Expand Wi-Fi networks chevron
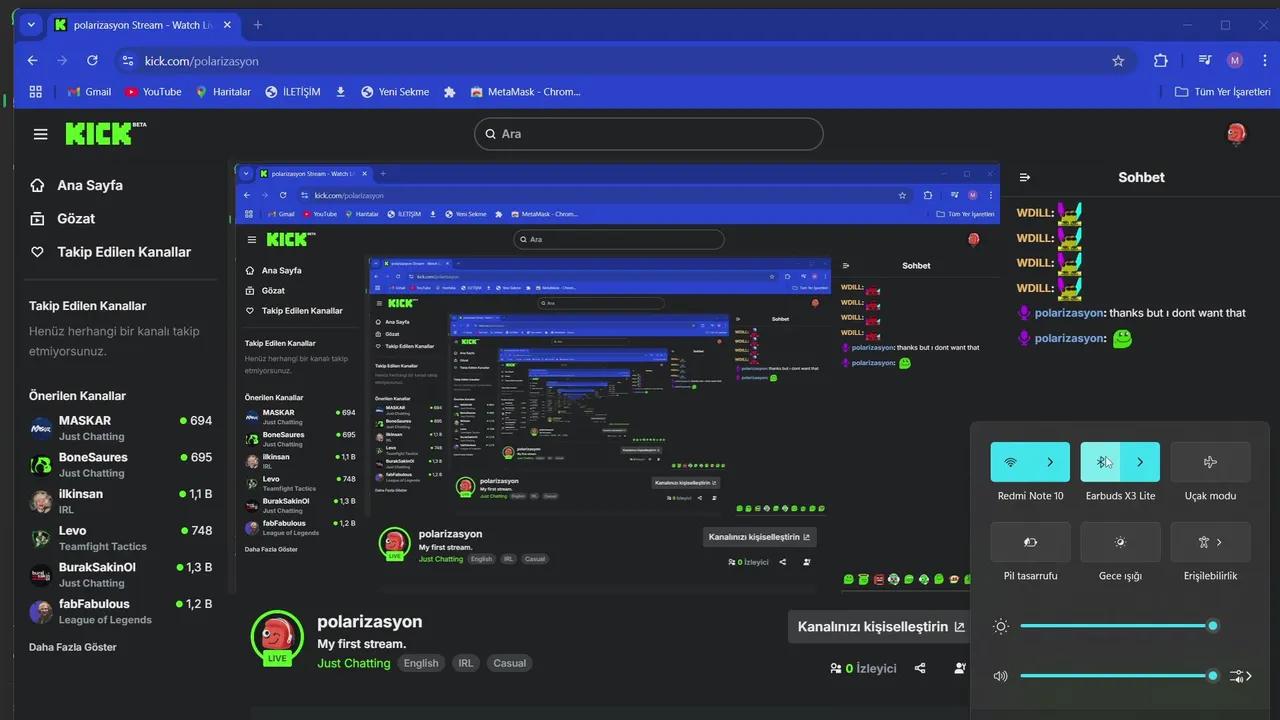Screen dimensions: 1280x720 [x=1050, y=462]
